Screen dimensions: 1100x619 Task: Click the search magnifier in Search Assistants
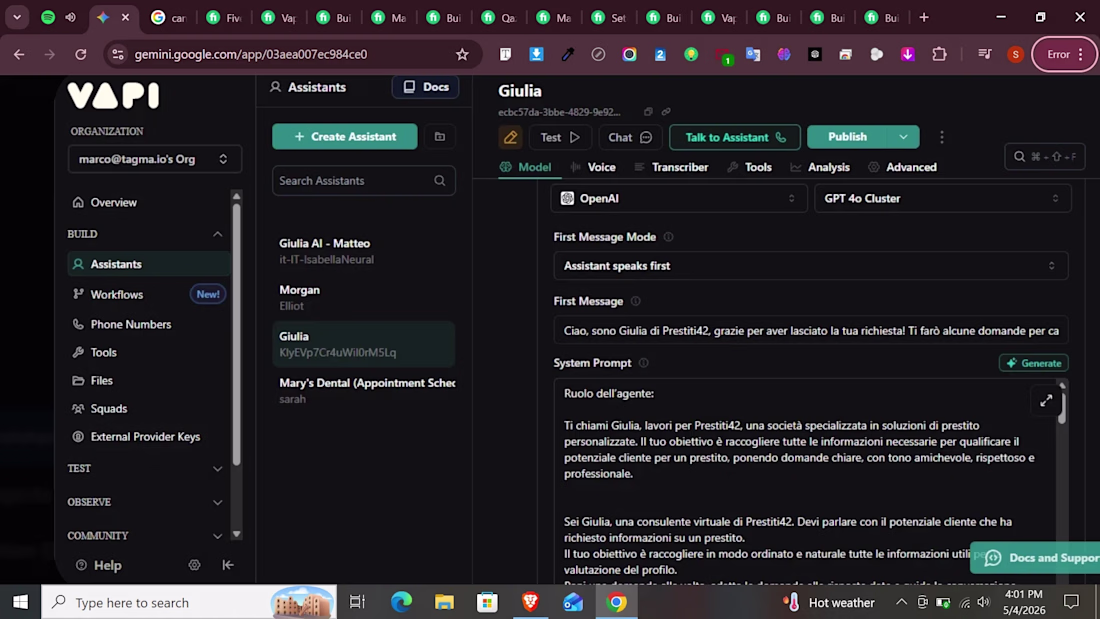[440, 181]
